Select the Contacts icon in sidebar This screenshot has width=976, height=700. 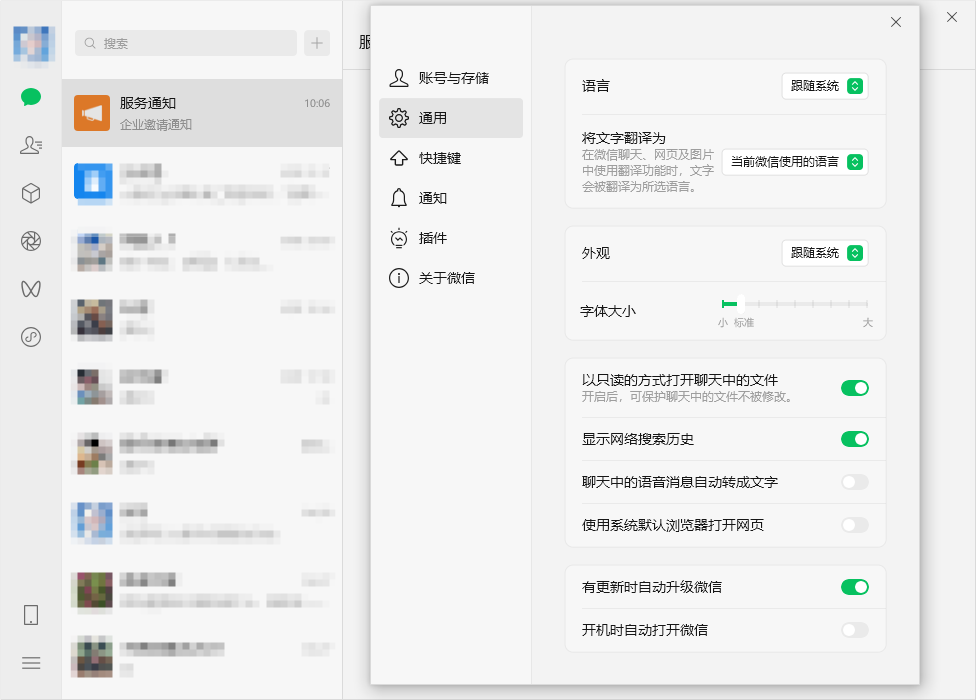pos(30,145)
